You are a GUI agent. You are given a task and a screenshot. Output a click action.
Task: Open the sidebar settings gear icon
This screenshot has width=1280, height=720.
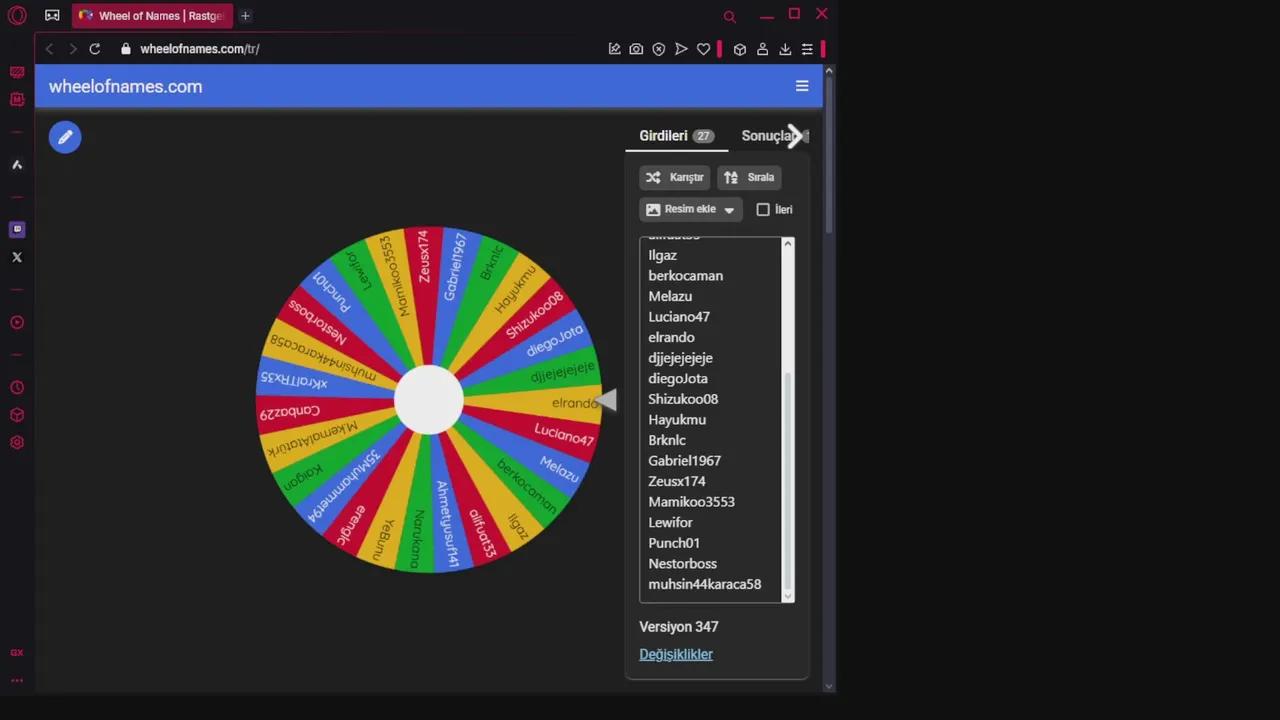(17, 442)
